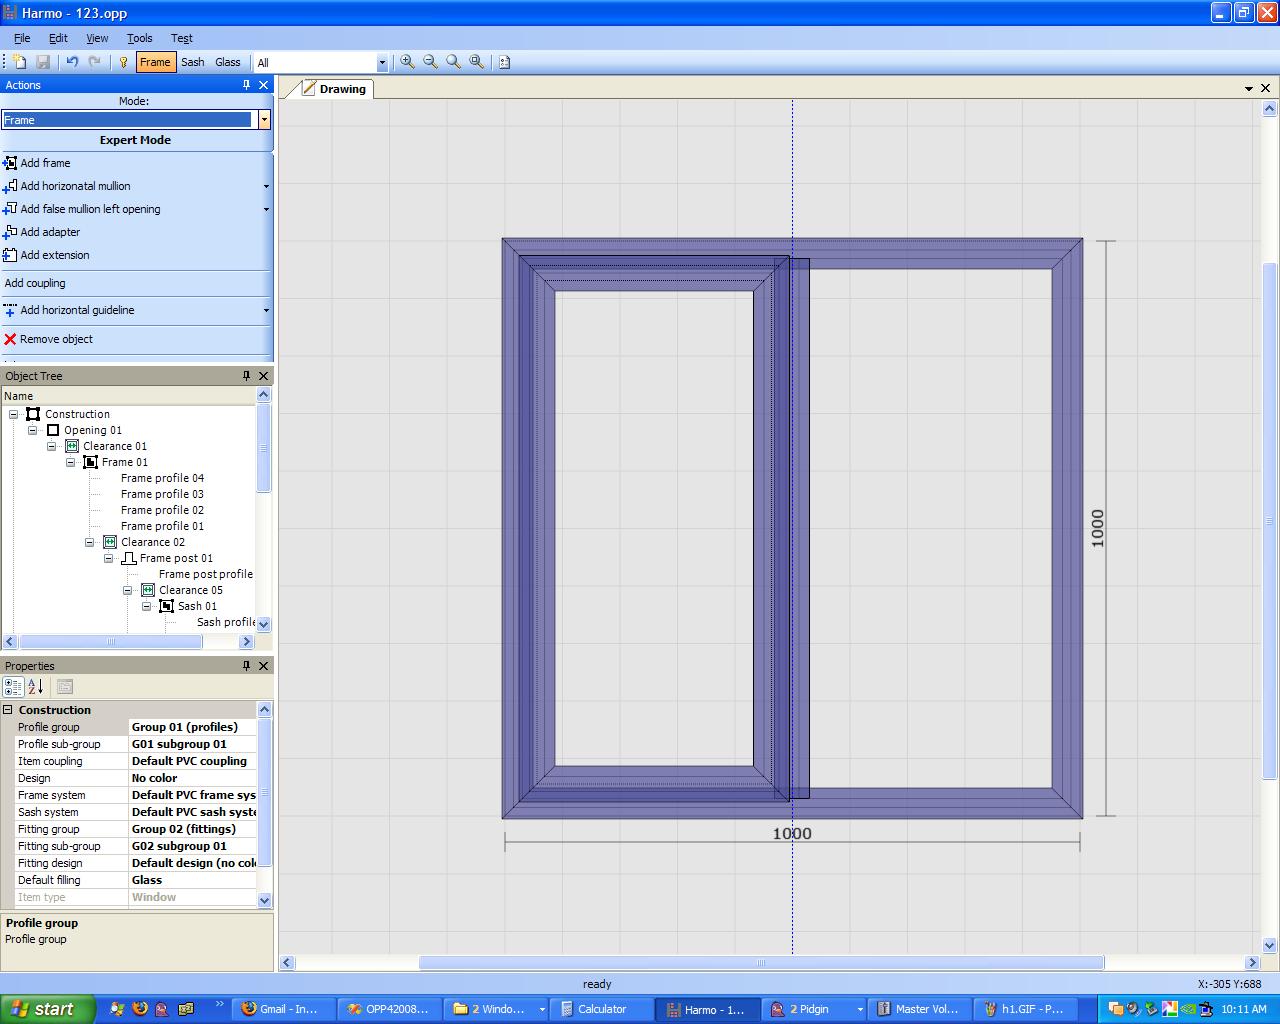The height and width of the screenshot is (1024, 1280).
Task: Toggle the Sash mode button
Action: 192,62
